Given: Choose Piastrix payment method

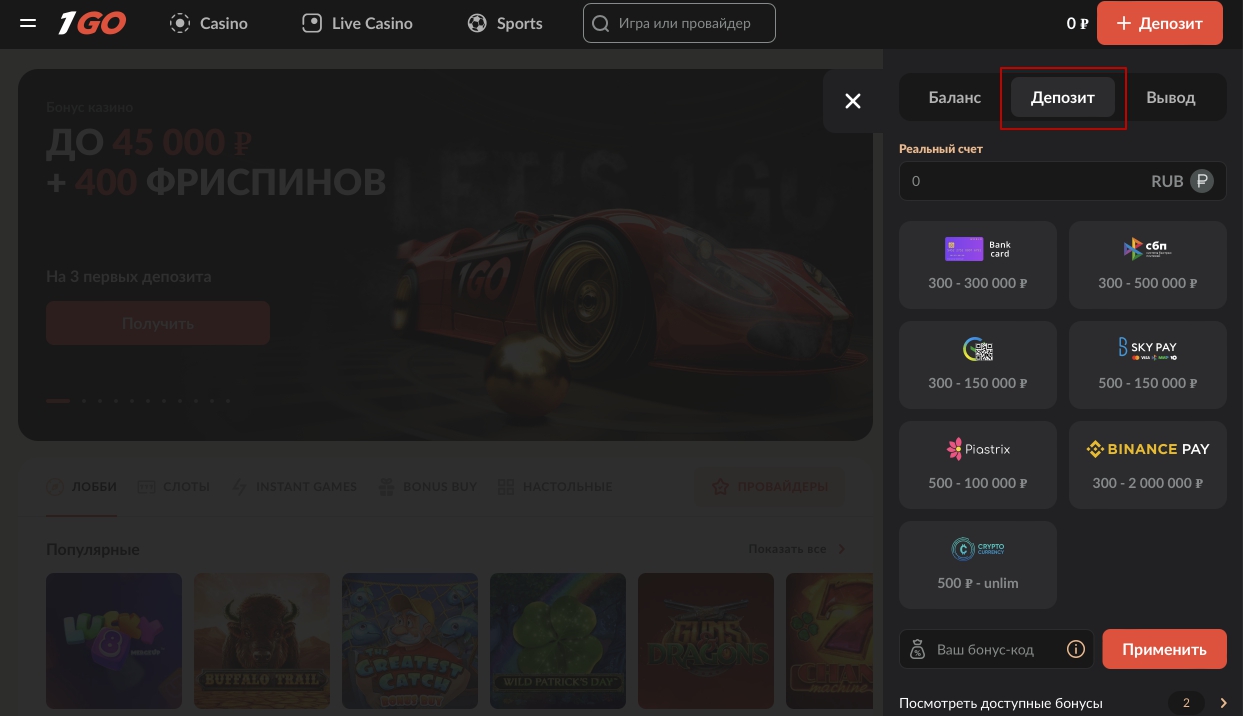Looking at the screenshot, I should point(978,464).
